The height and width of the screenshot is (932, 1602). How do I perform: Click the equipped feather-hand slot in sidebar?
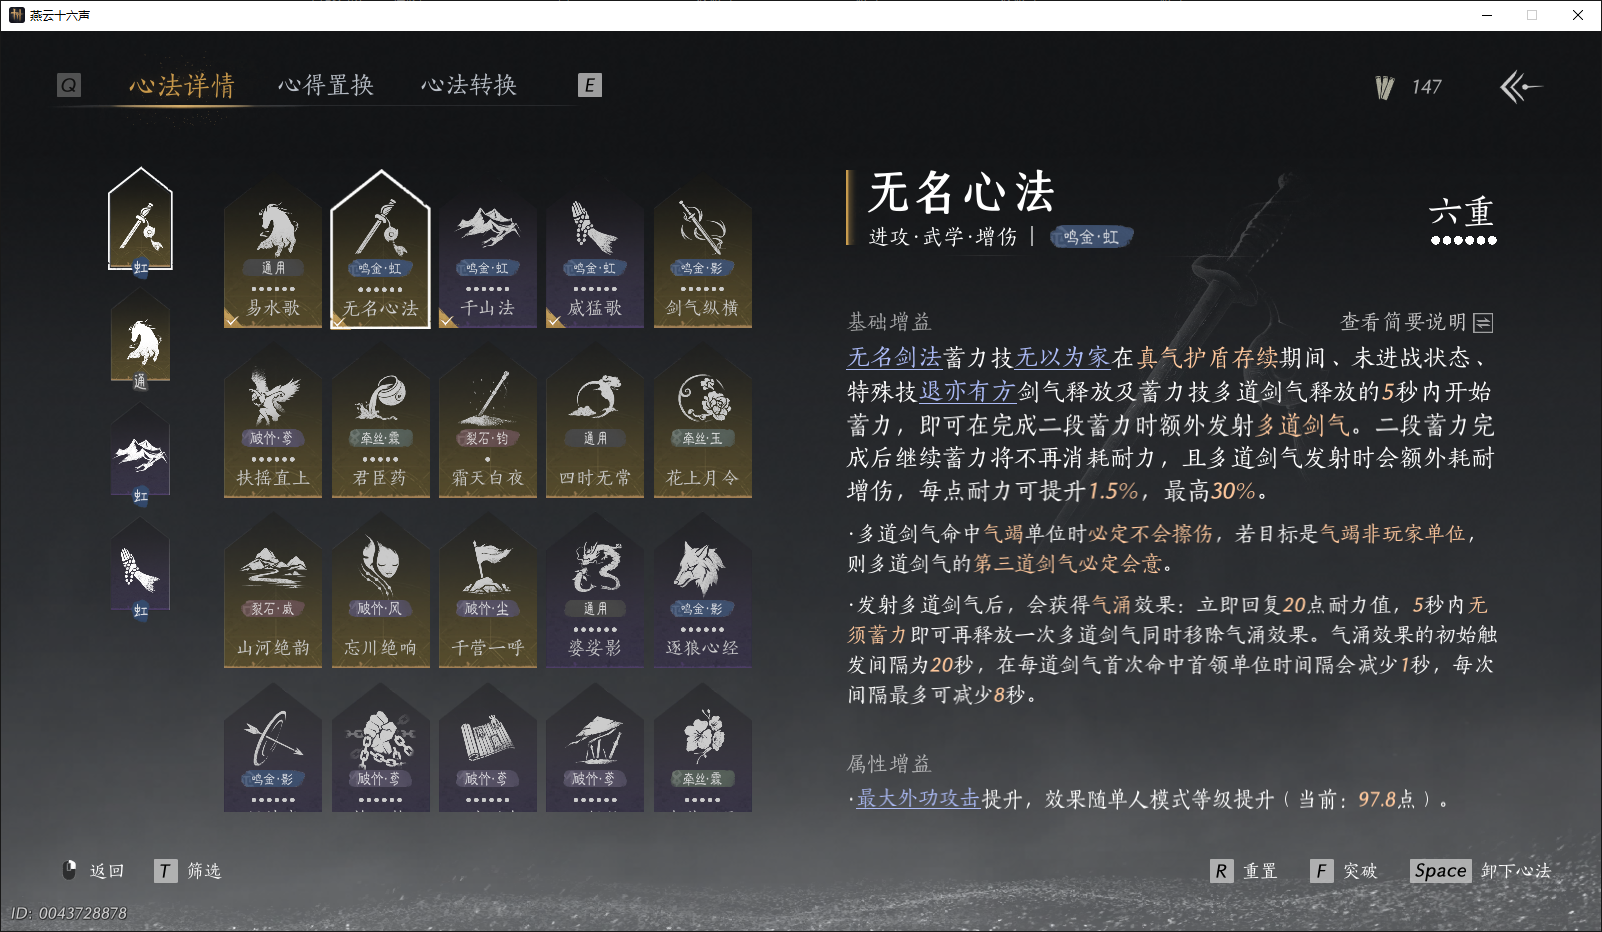click(x=140, y=570)
